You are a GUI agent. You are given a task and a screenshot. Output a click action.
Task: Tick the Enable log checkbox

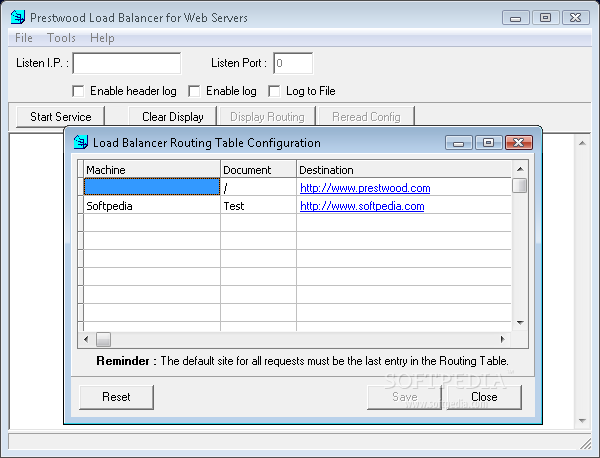[194, 91]
